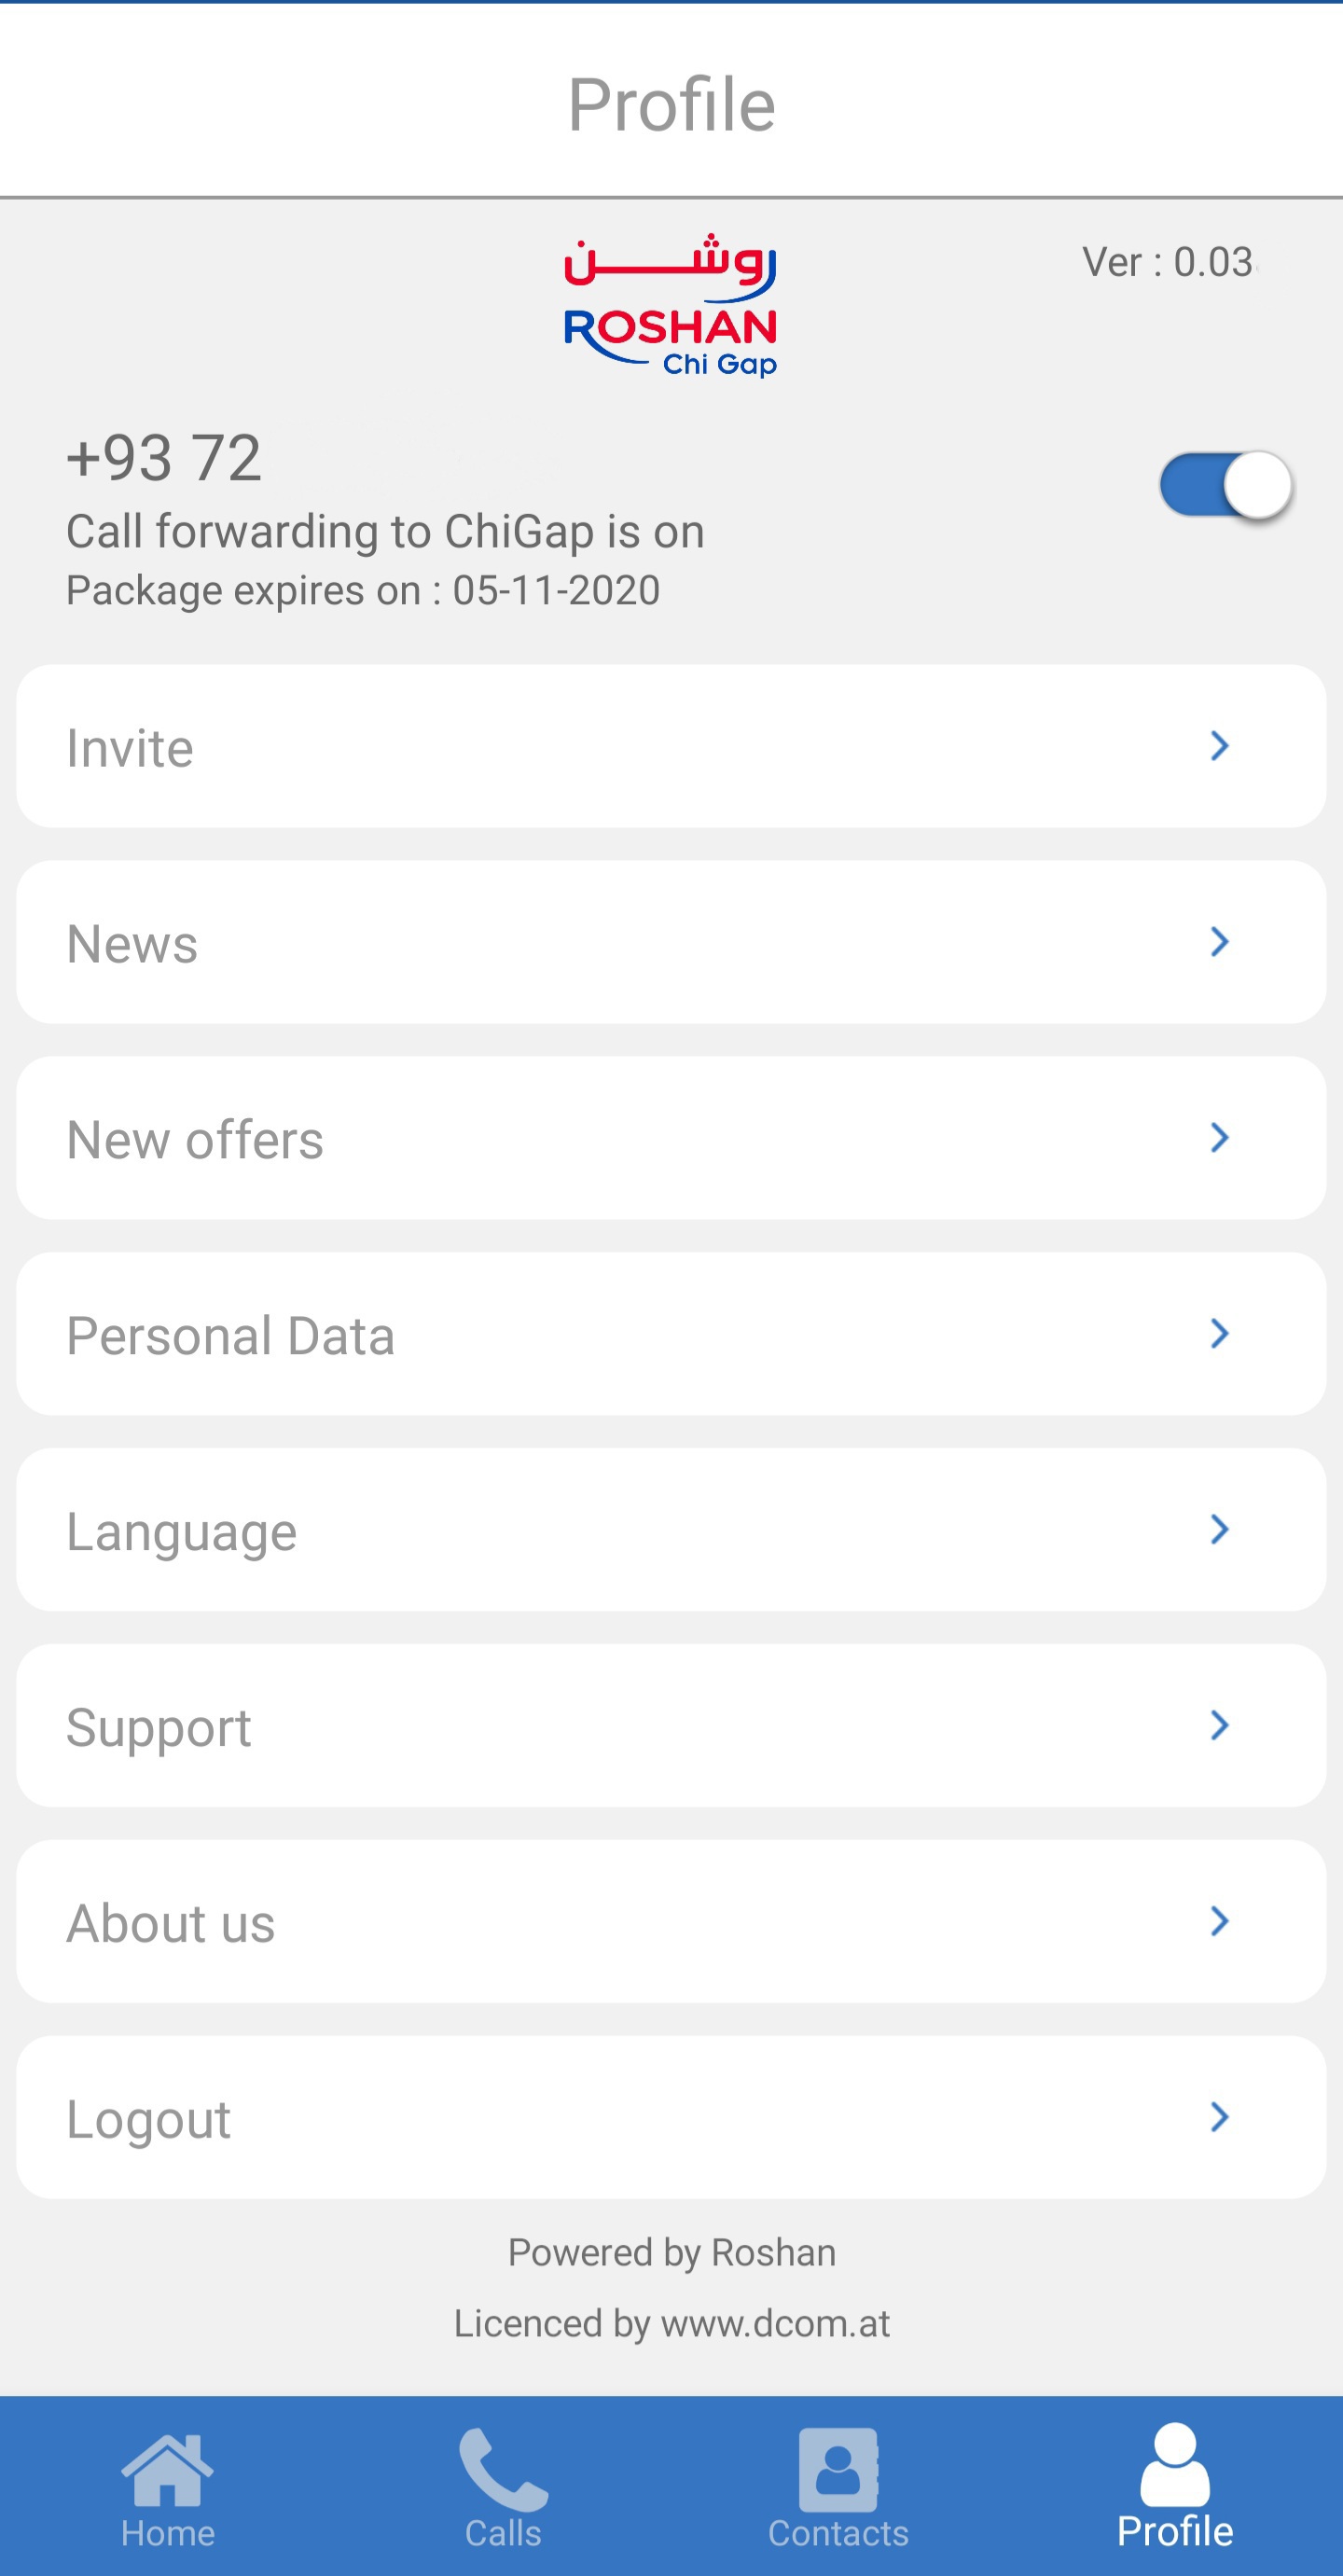Open the Calls phone icon
Screen dimensions: 1343x2576
pos(502,2470)
